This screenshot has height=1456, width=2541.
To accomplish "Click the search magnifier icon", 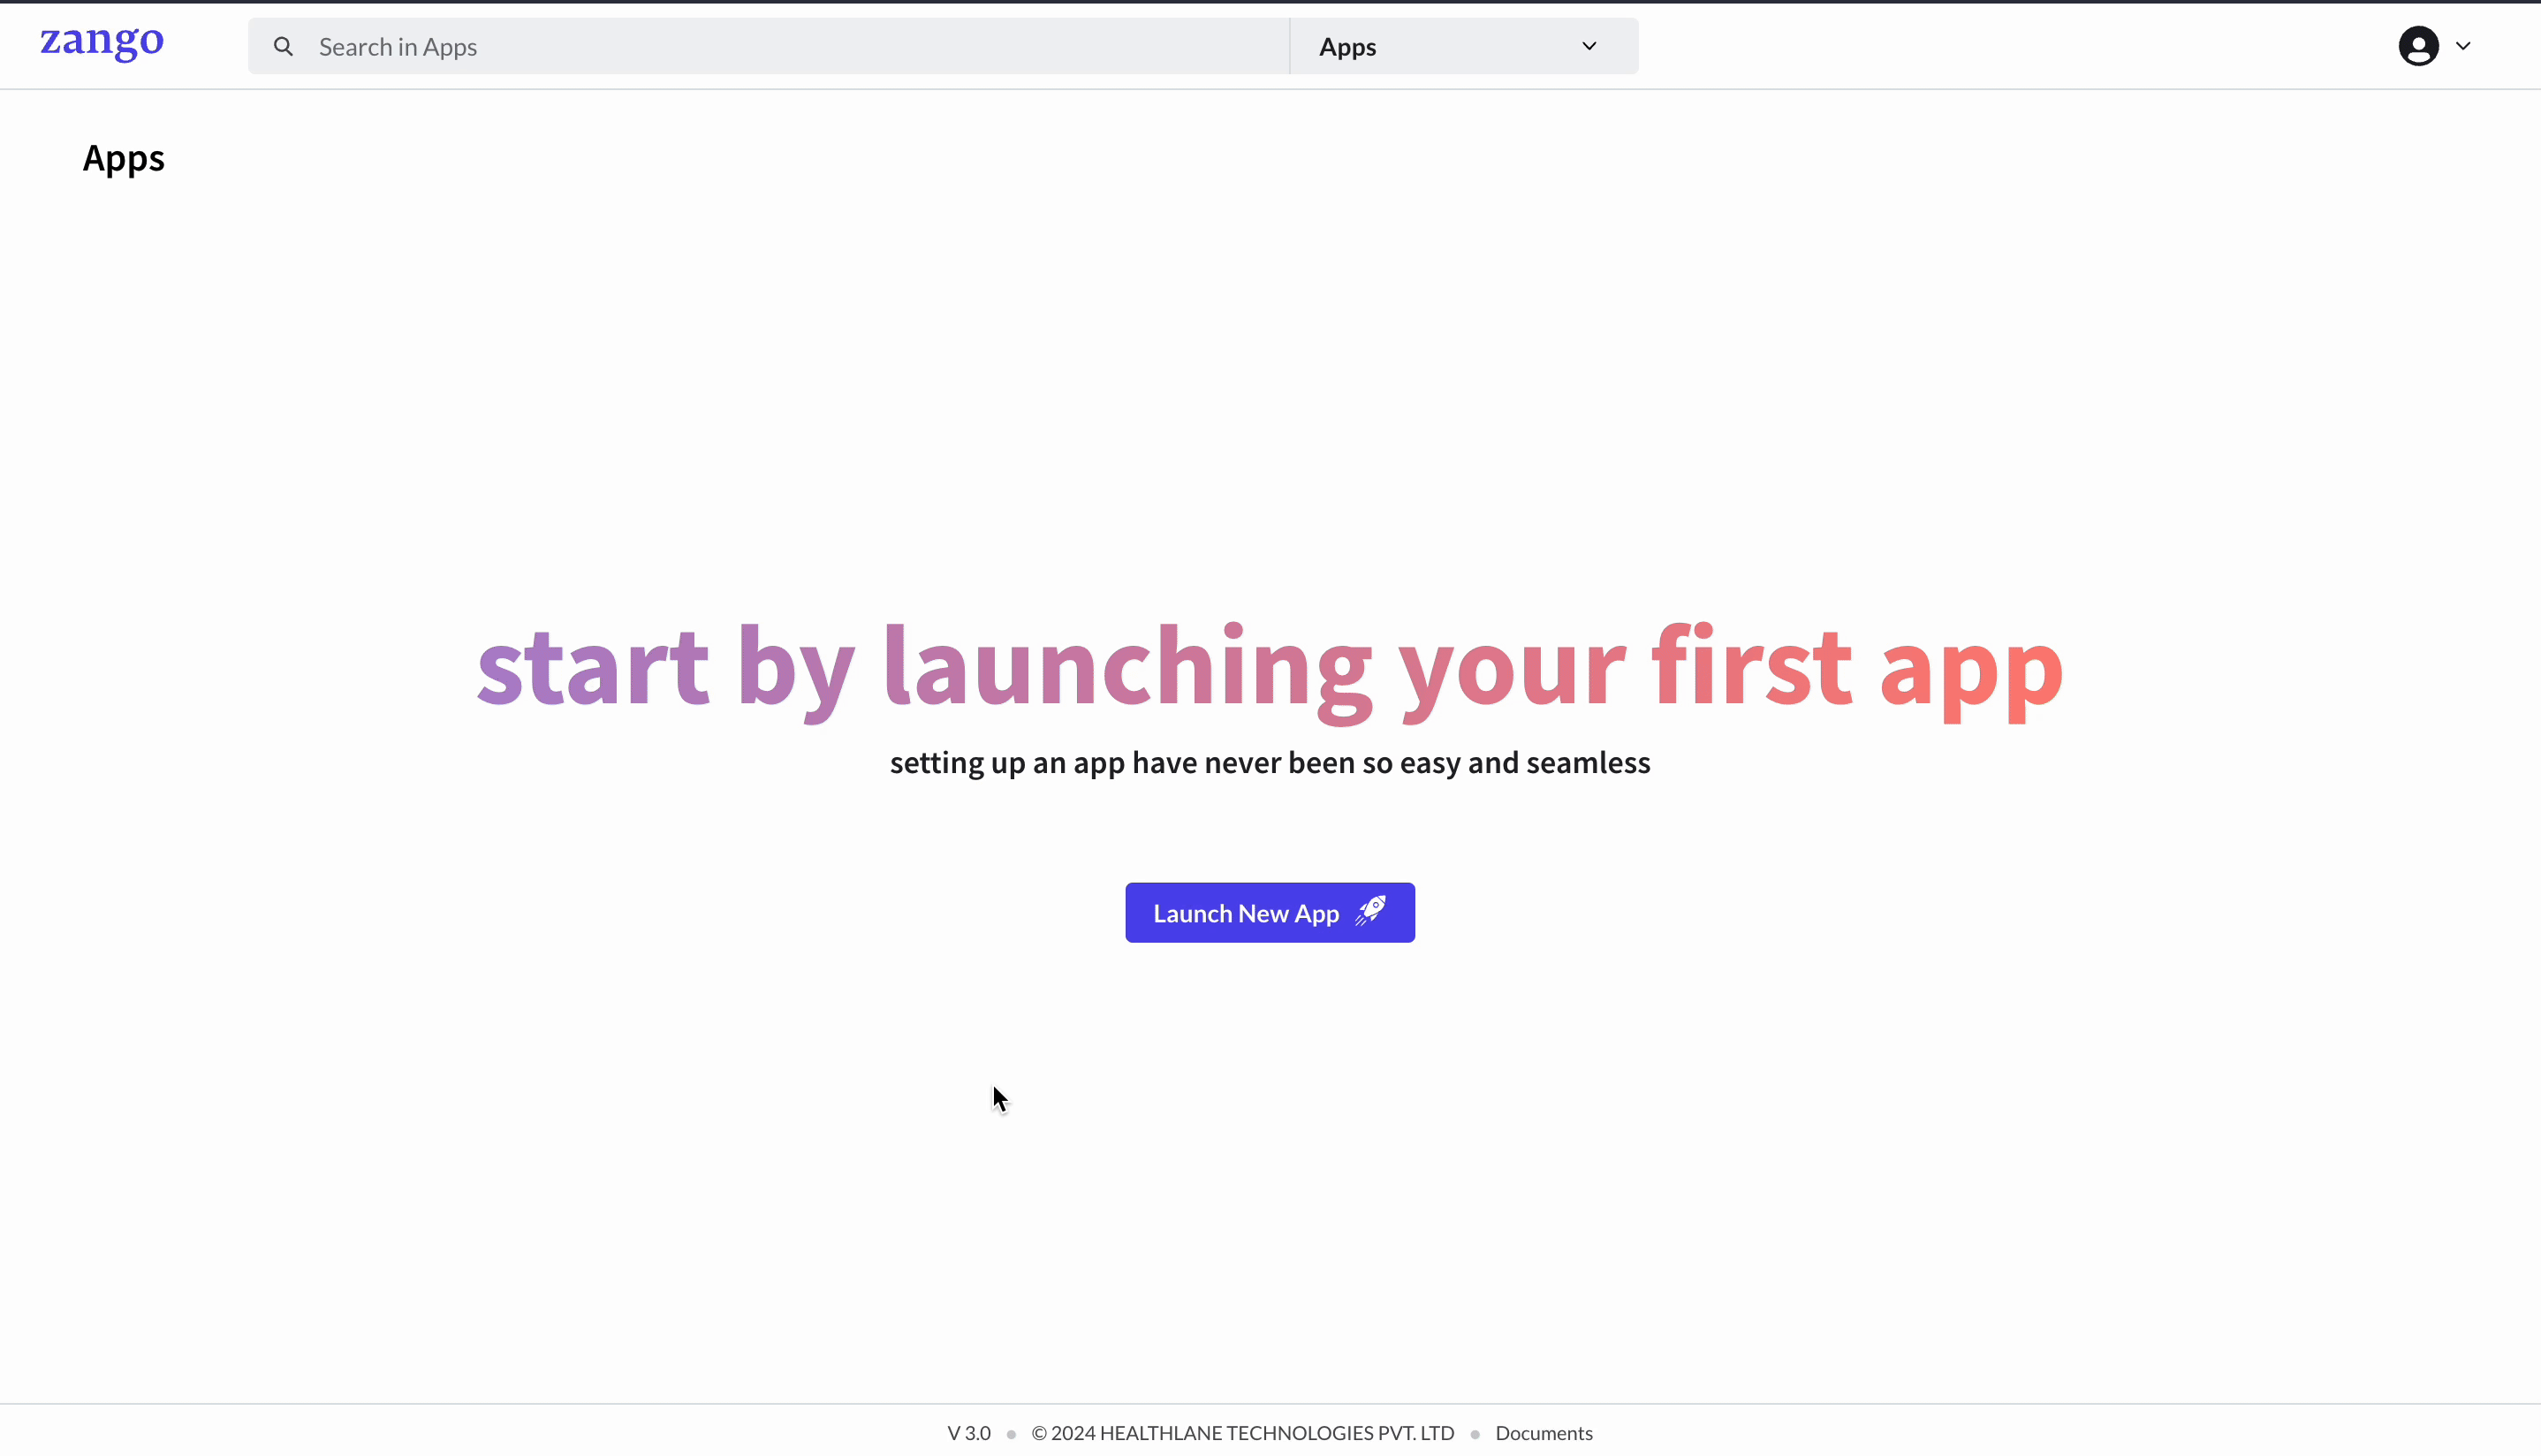I will coord(283,45).
